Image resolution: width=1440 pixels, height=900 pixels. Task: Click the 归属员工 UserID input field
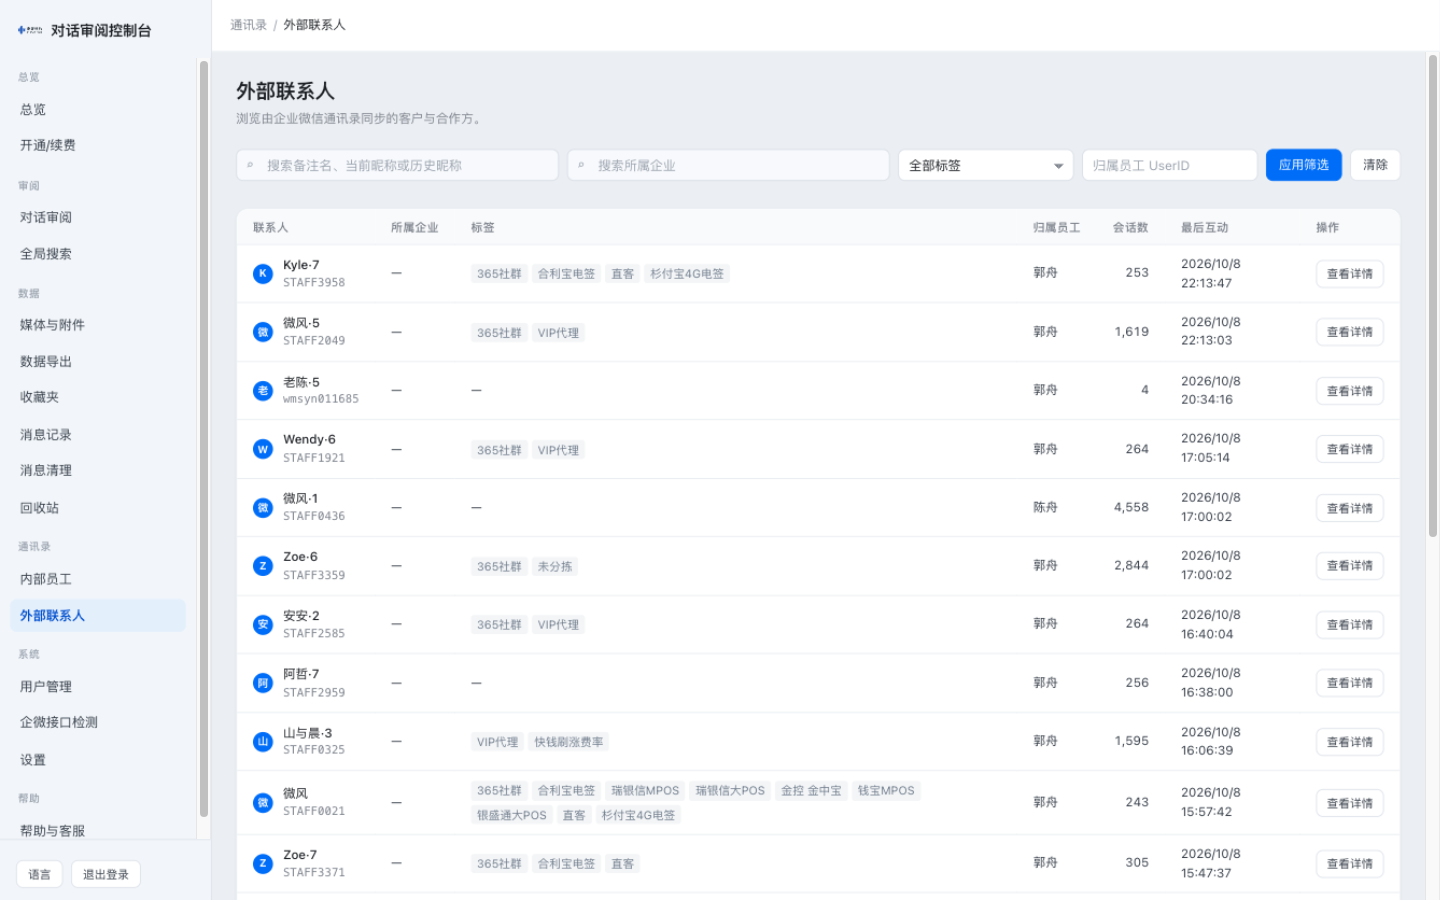tap(1169, 165)
